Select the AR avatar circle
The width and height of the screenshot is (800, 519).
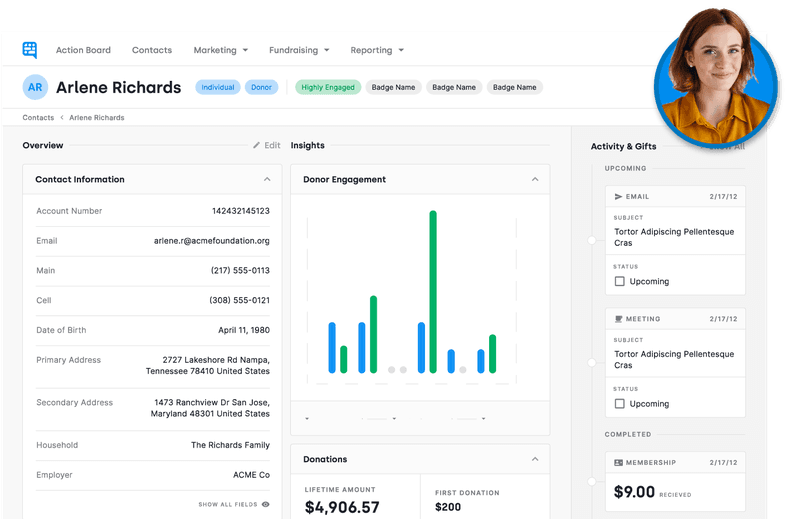[x=35, y=87]
